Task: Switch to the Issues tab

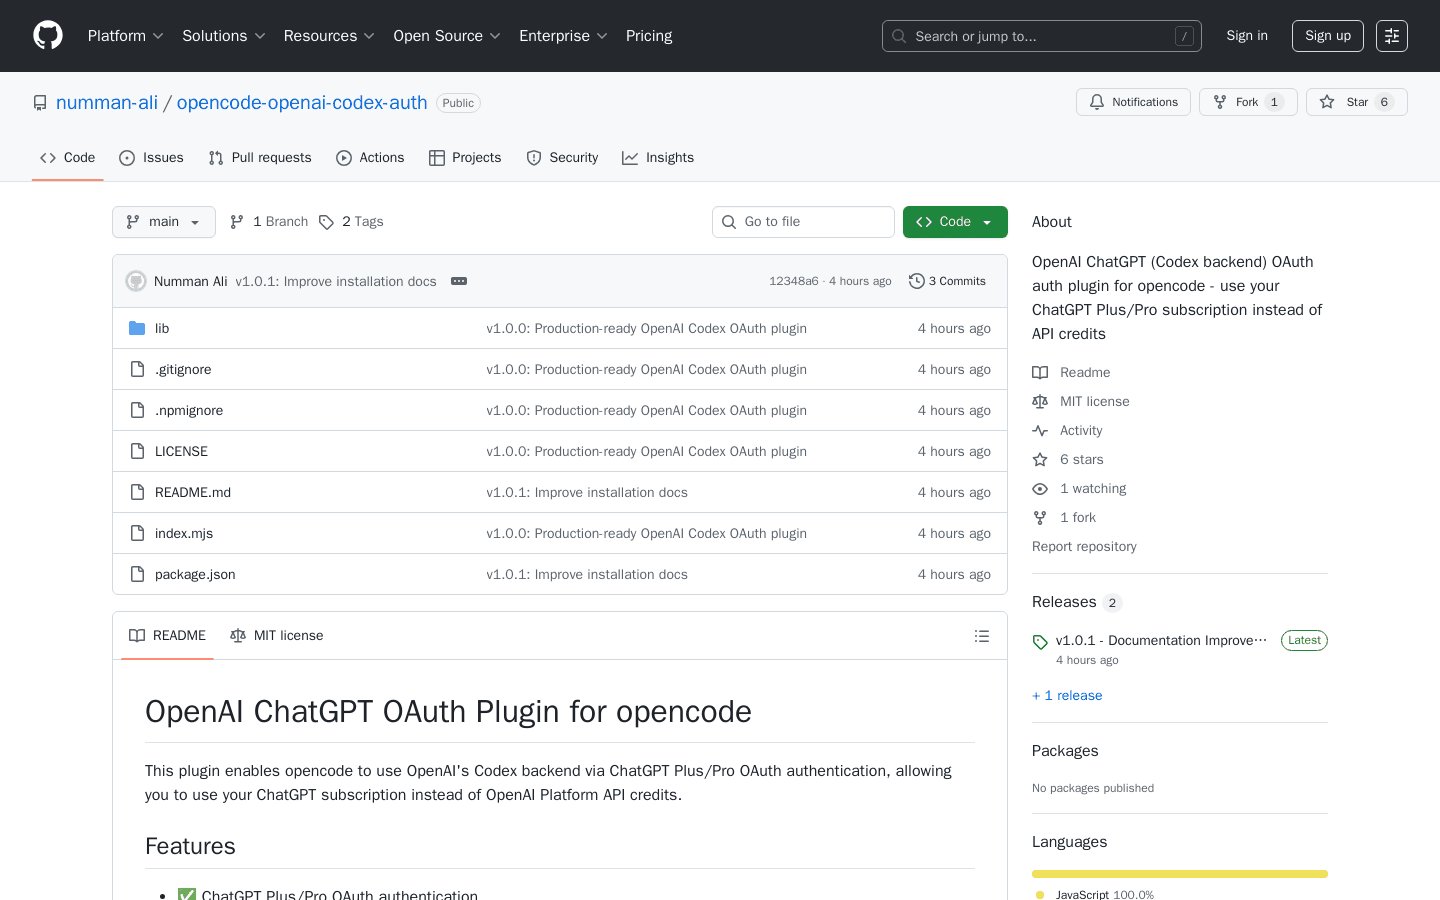Action: (x=151, y=157)
